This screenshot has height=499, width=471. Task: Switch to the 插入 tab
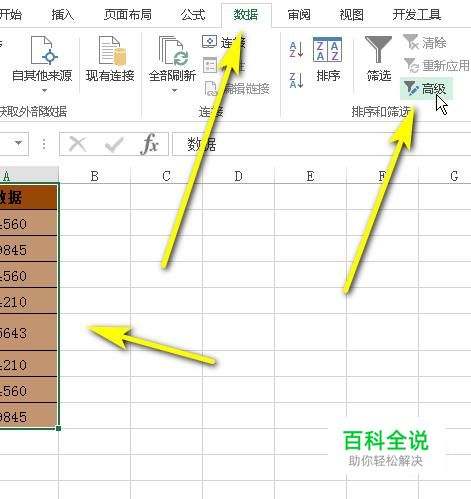[63, 15]
